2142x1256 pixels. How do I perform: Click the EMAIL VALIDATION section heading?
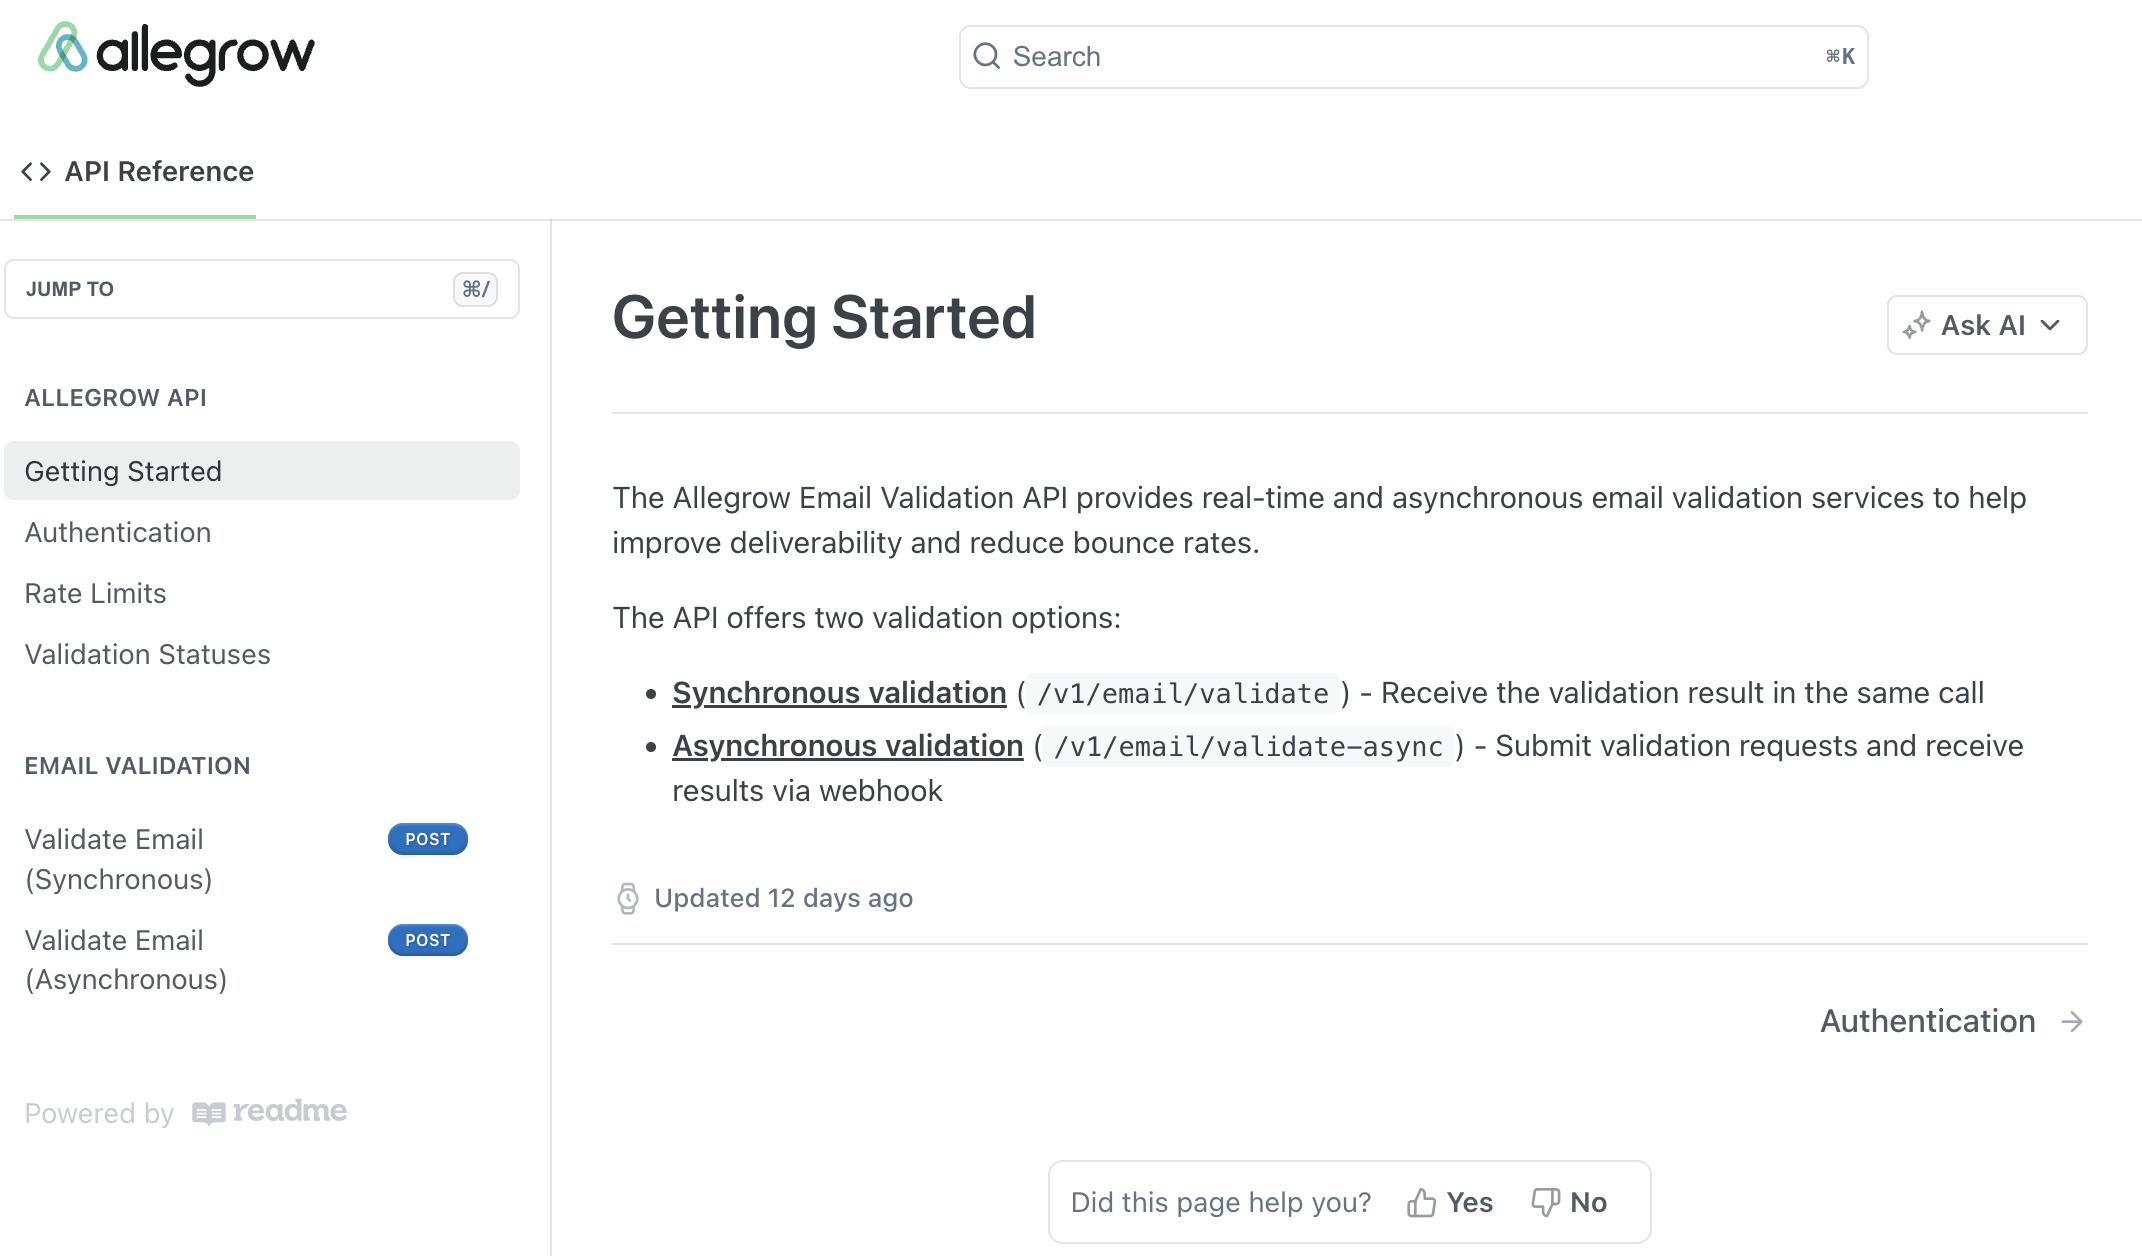[138, 766]
